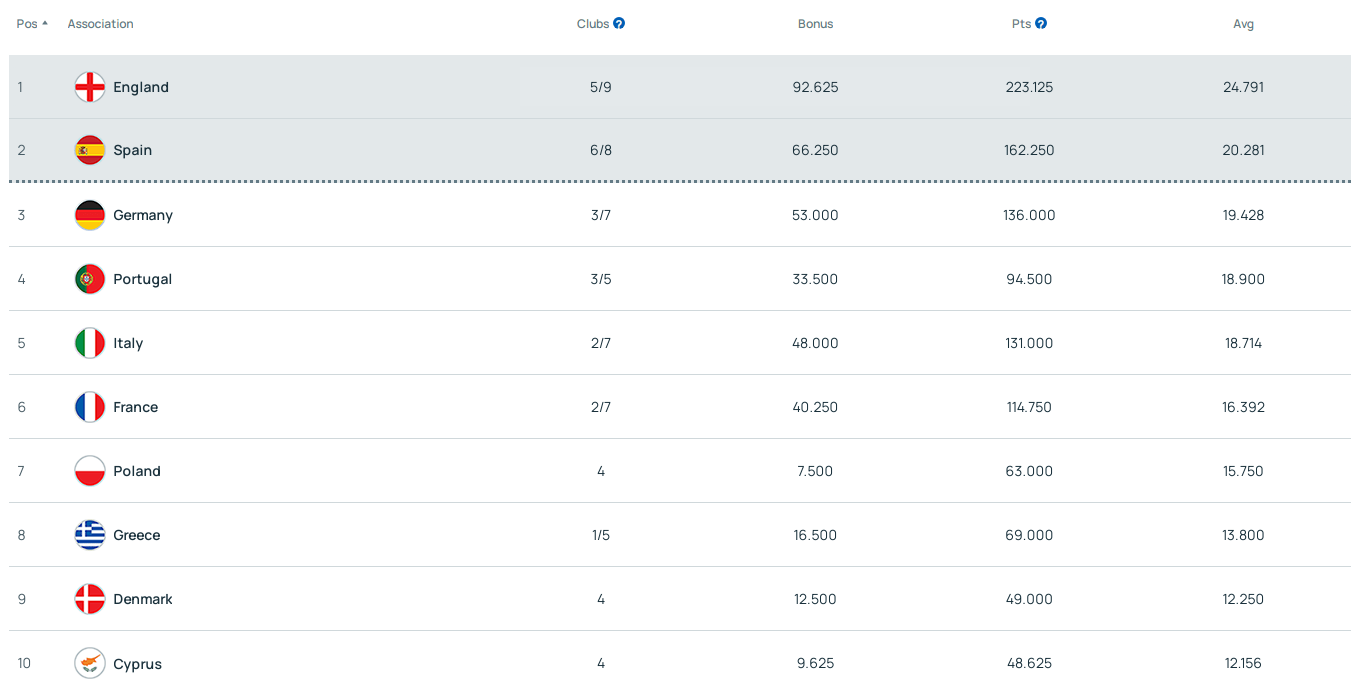Click the Clubs column header label

(x=592, y=24)
